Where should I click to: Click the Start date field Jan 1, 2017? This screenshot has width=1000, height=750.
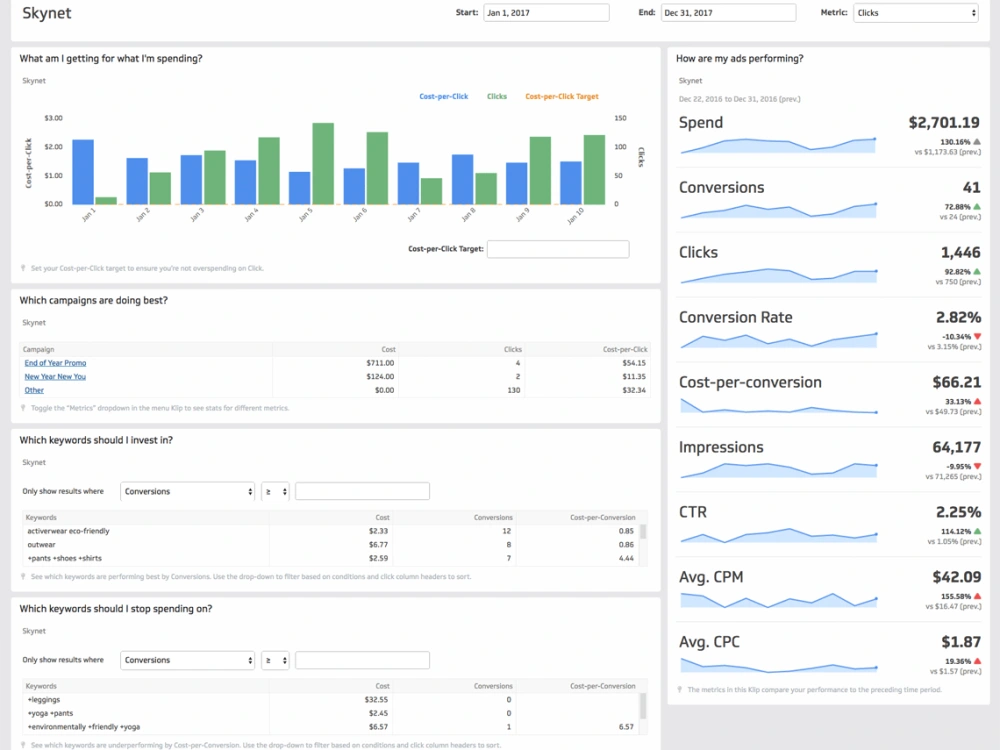point(546,13)
